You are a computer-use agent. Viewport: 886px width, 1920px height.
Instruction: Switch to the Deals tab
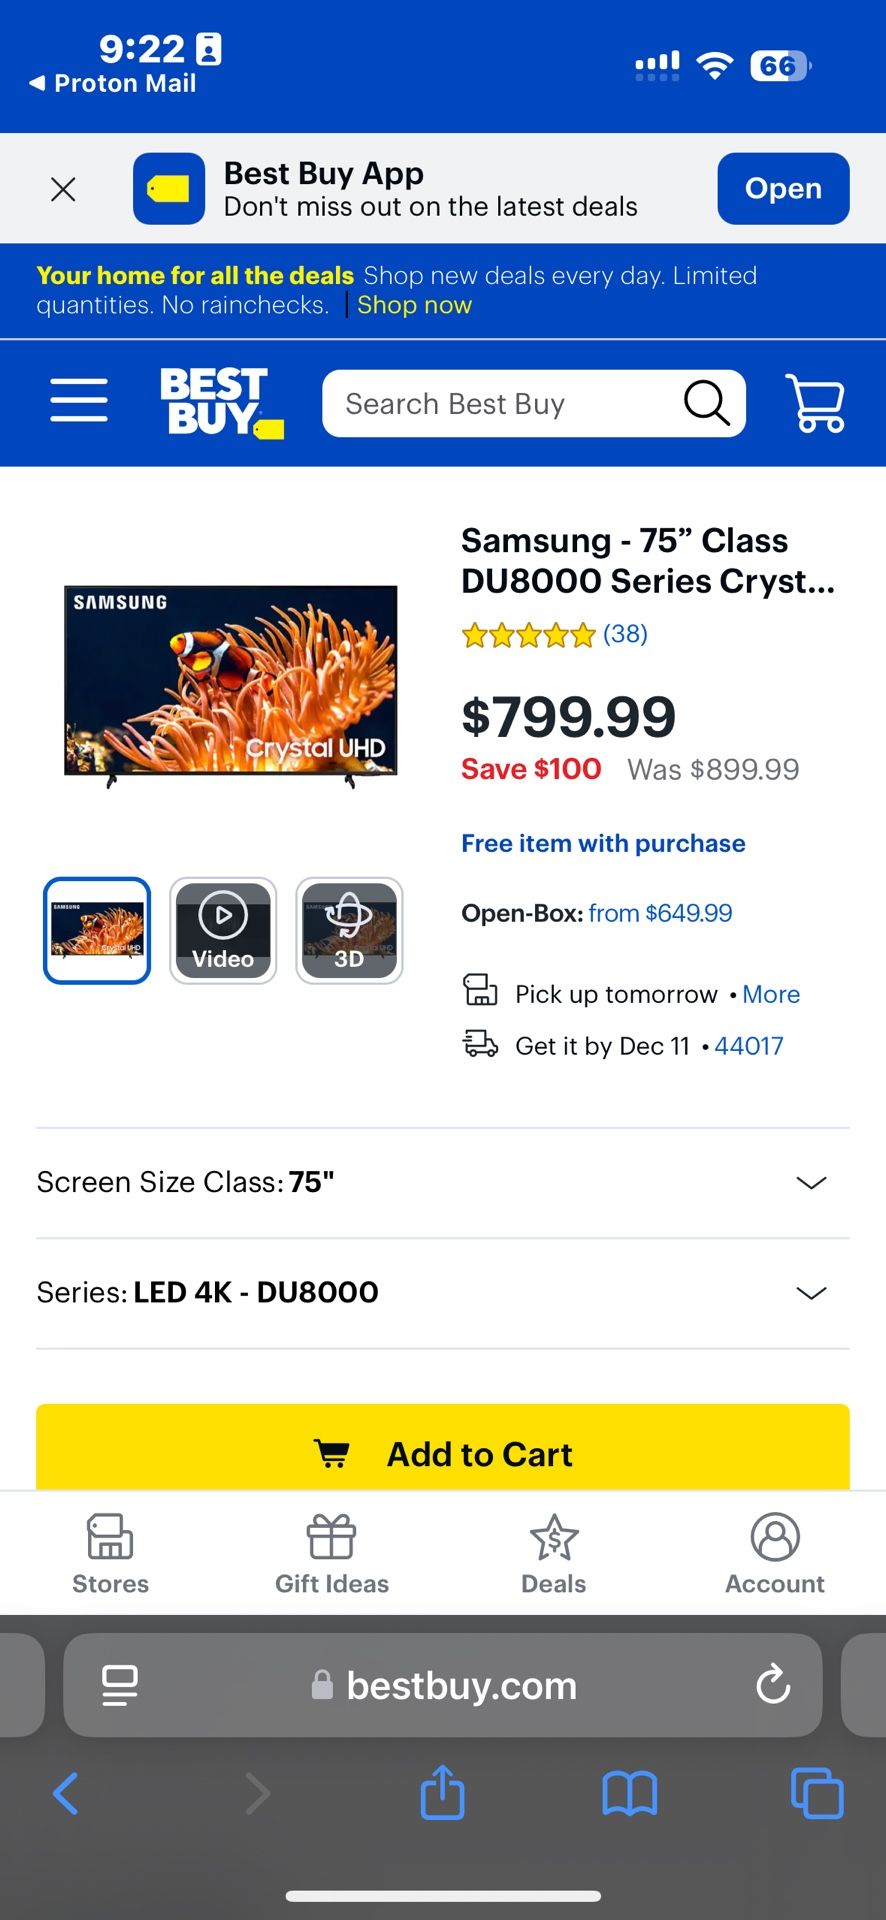[x=553, y=1553]
